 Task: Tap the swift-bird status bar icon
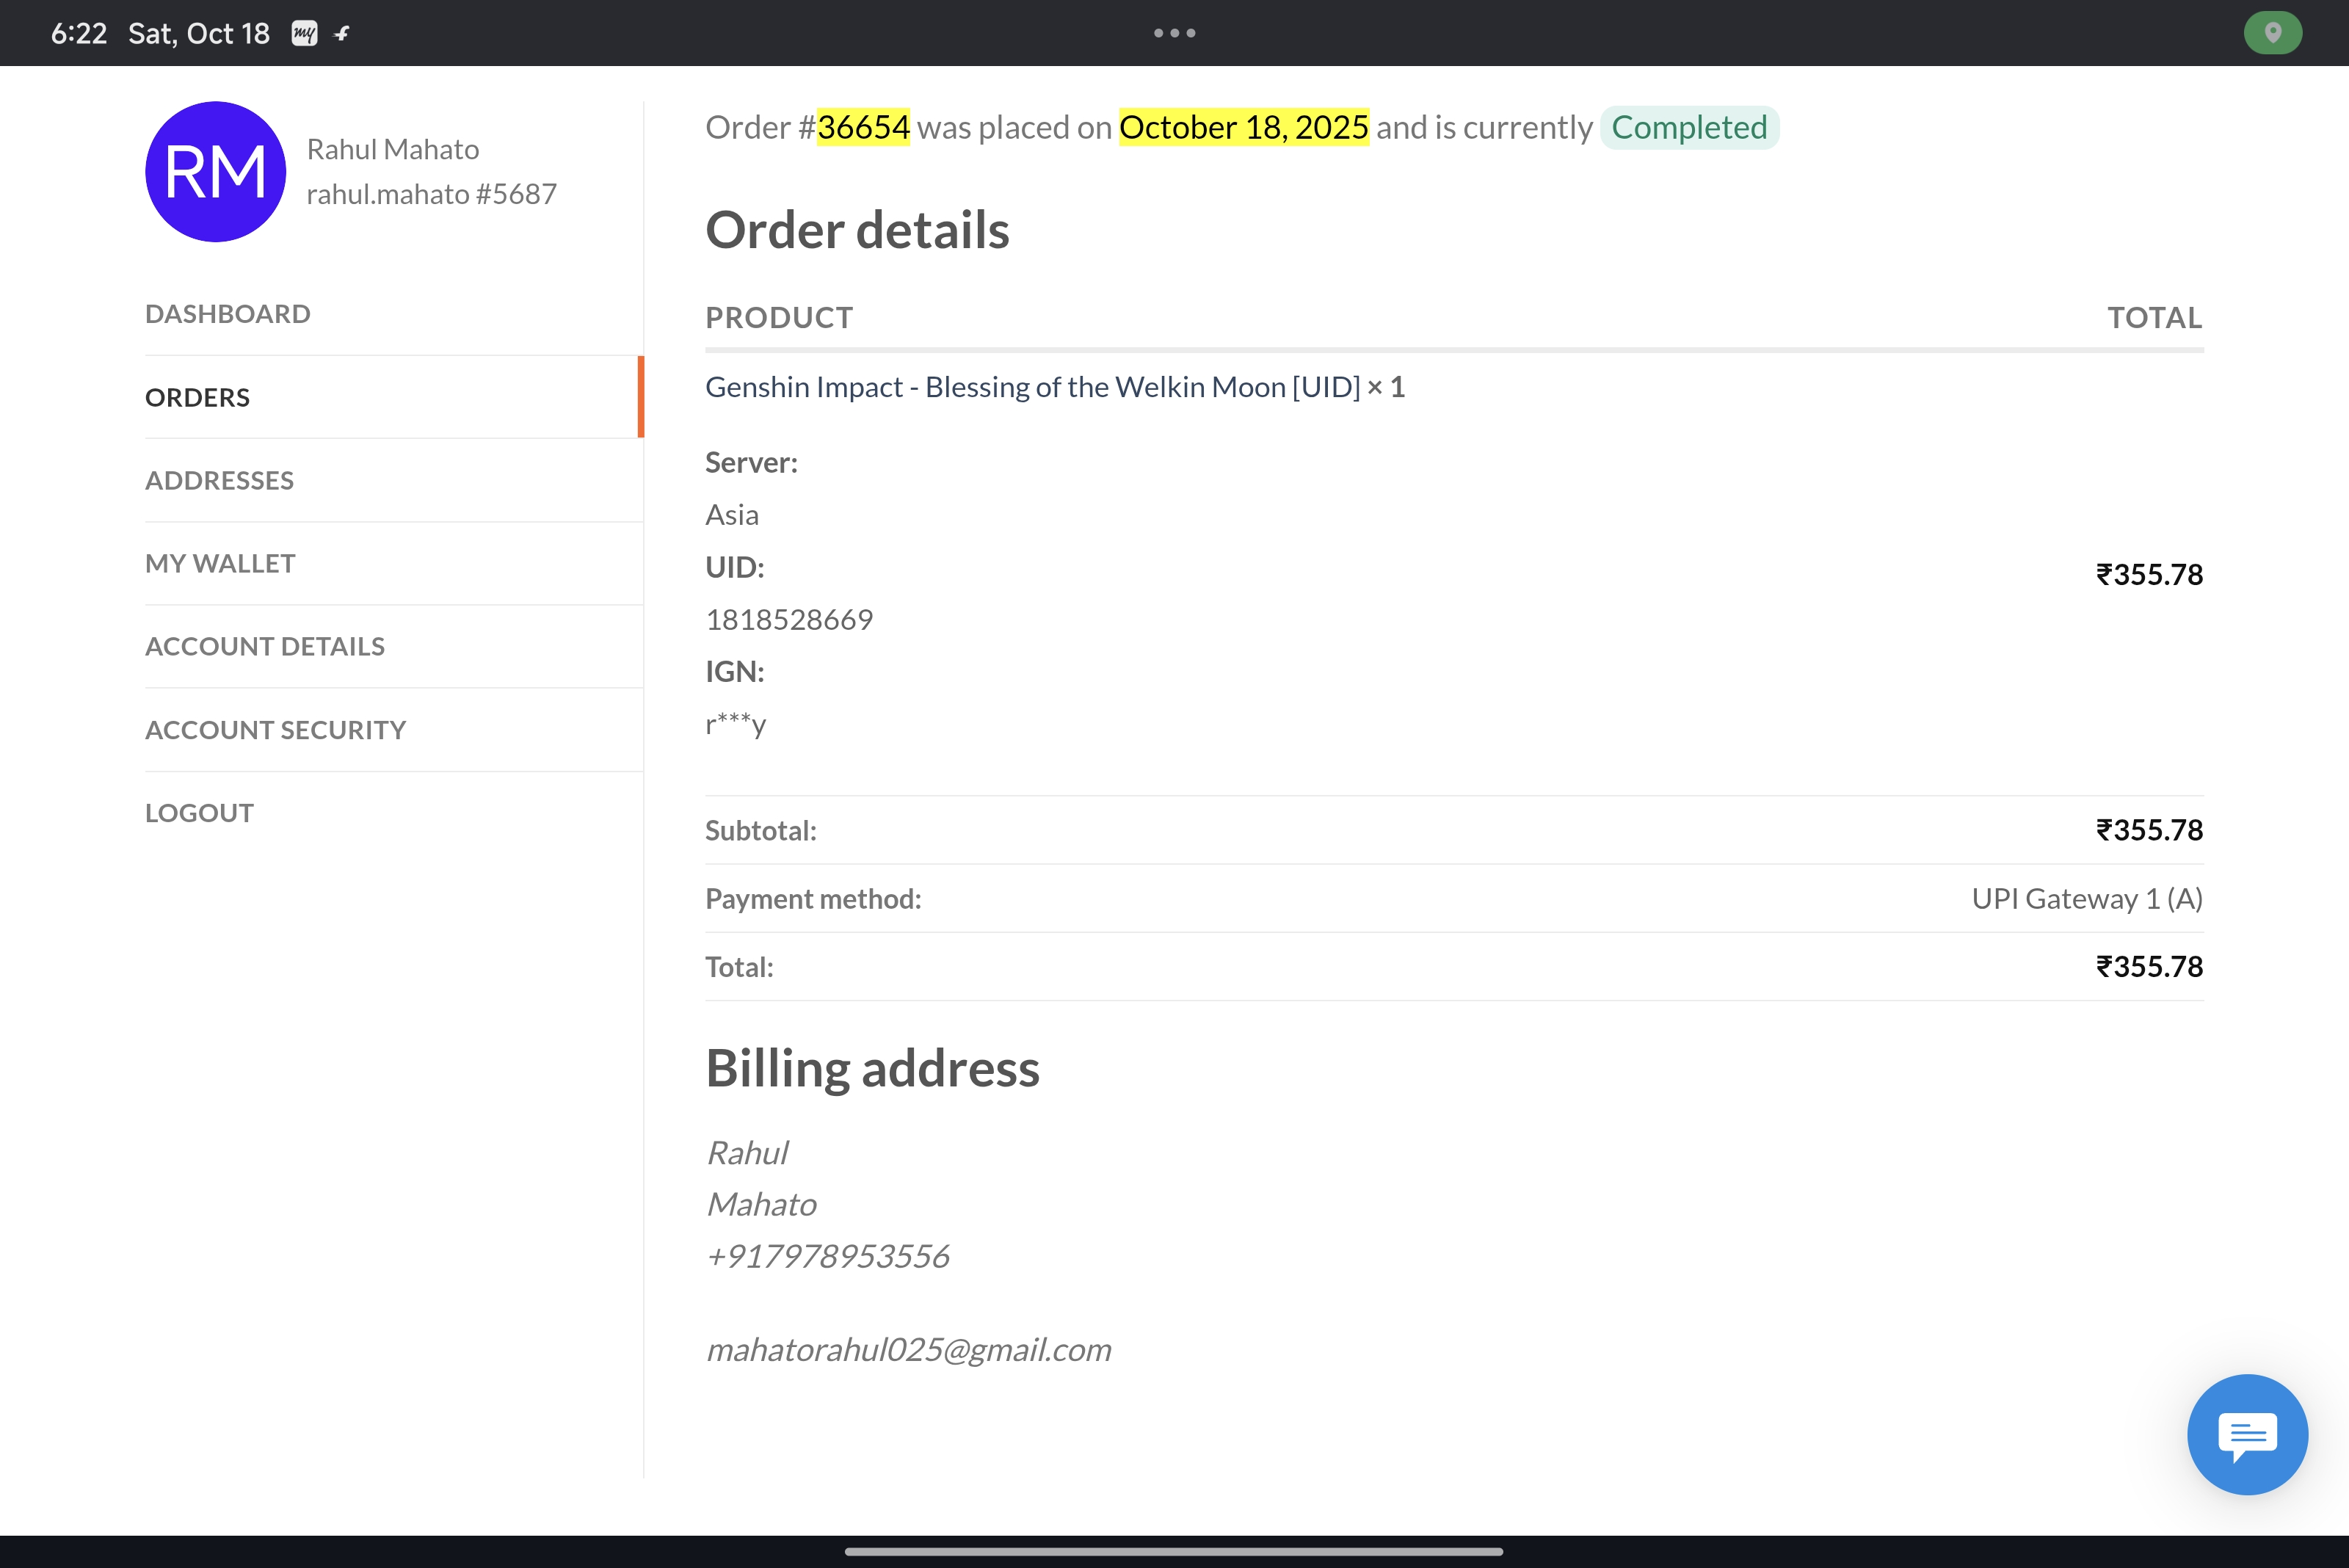click(342, 34)
